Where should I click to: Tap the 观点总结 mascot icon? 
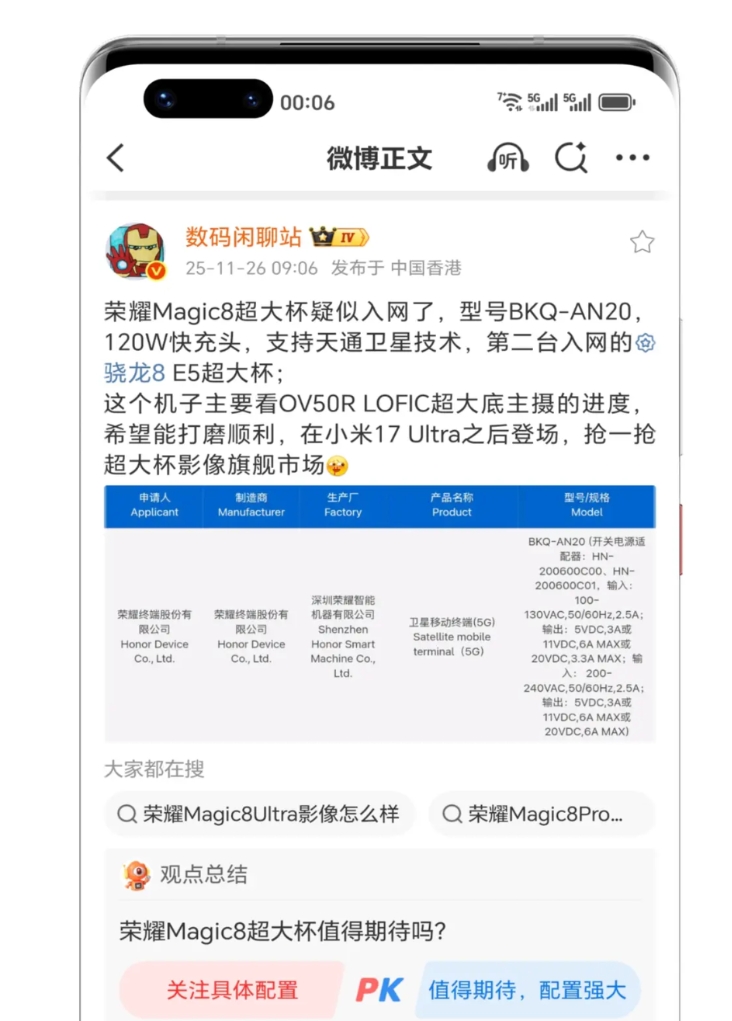[136, 874]
